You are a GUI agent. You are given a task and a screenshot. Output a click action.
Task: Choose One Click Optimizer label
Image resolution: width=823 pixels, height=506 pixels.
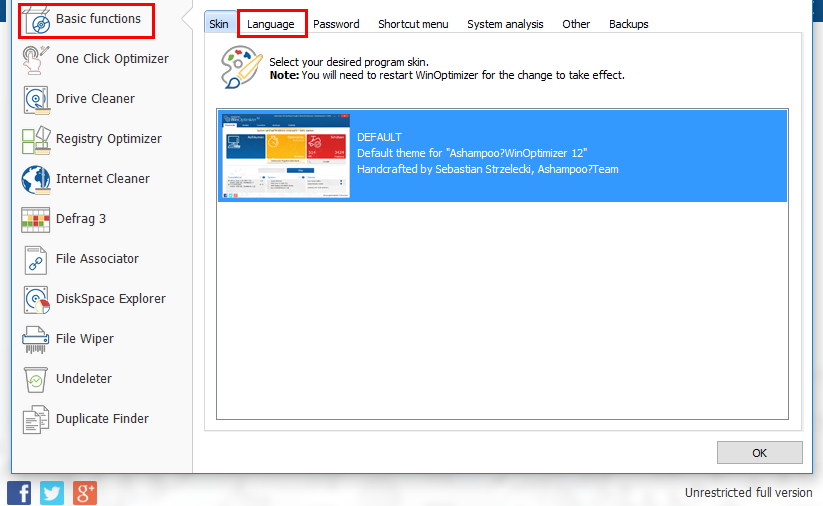point(112,59)
